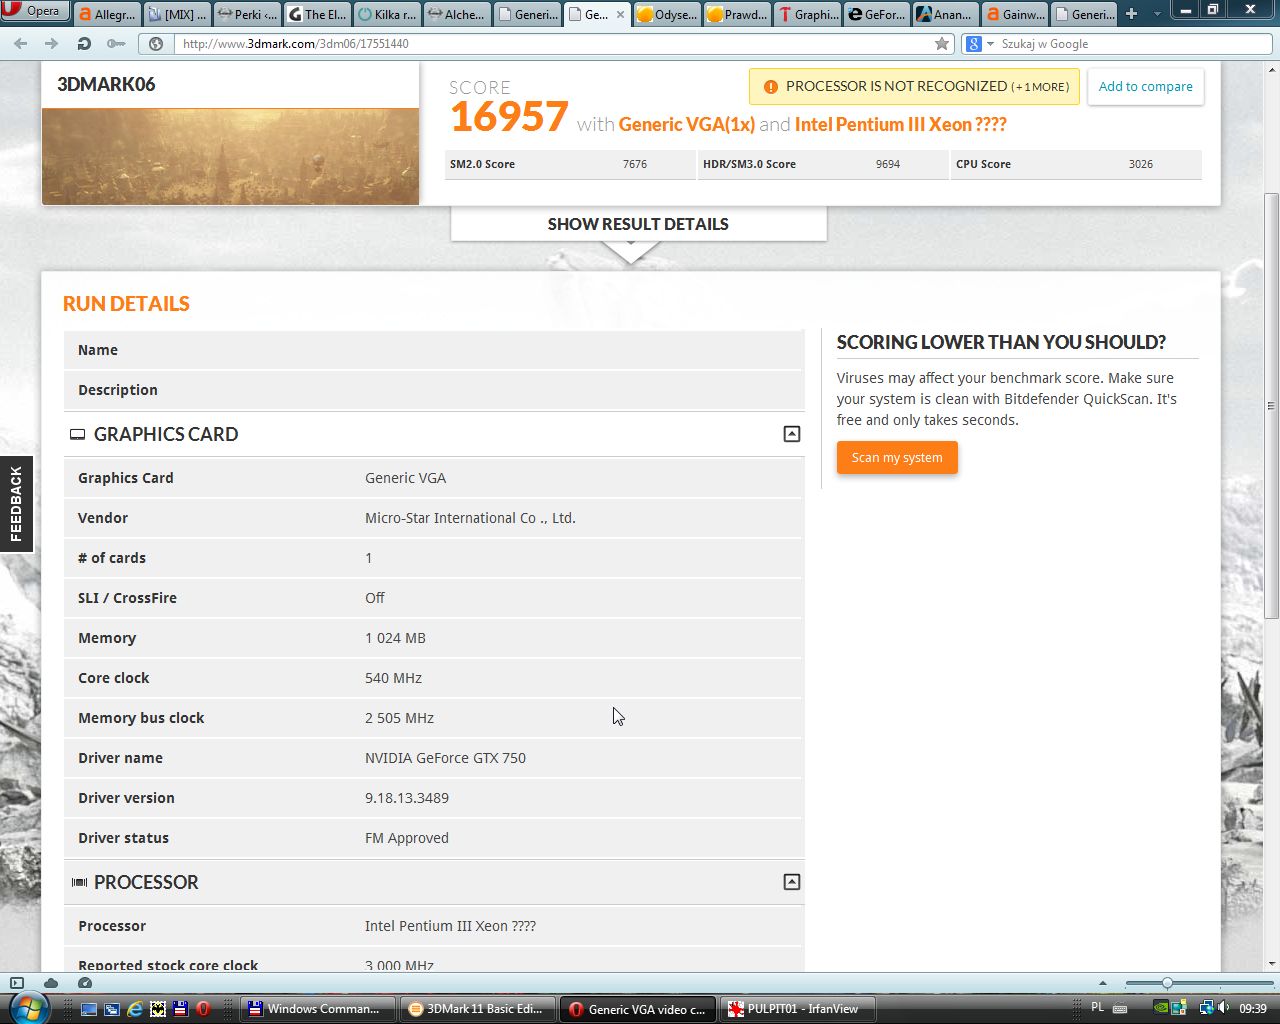The height and width of the screenshot is (1024, 1280).
Task: Click the globe site info icon
Action: pos(156,44)
